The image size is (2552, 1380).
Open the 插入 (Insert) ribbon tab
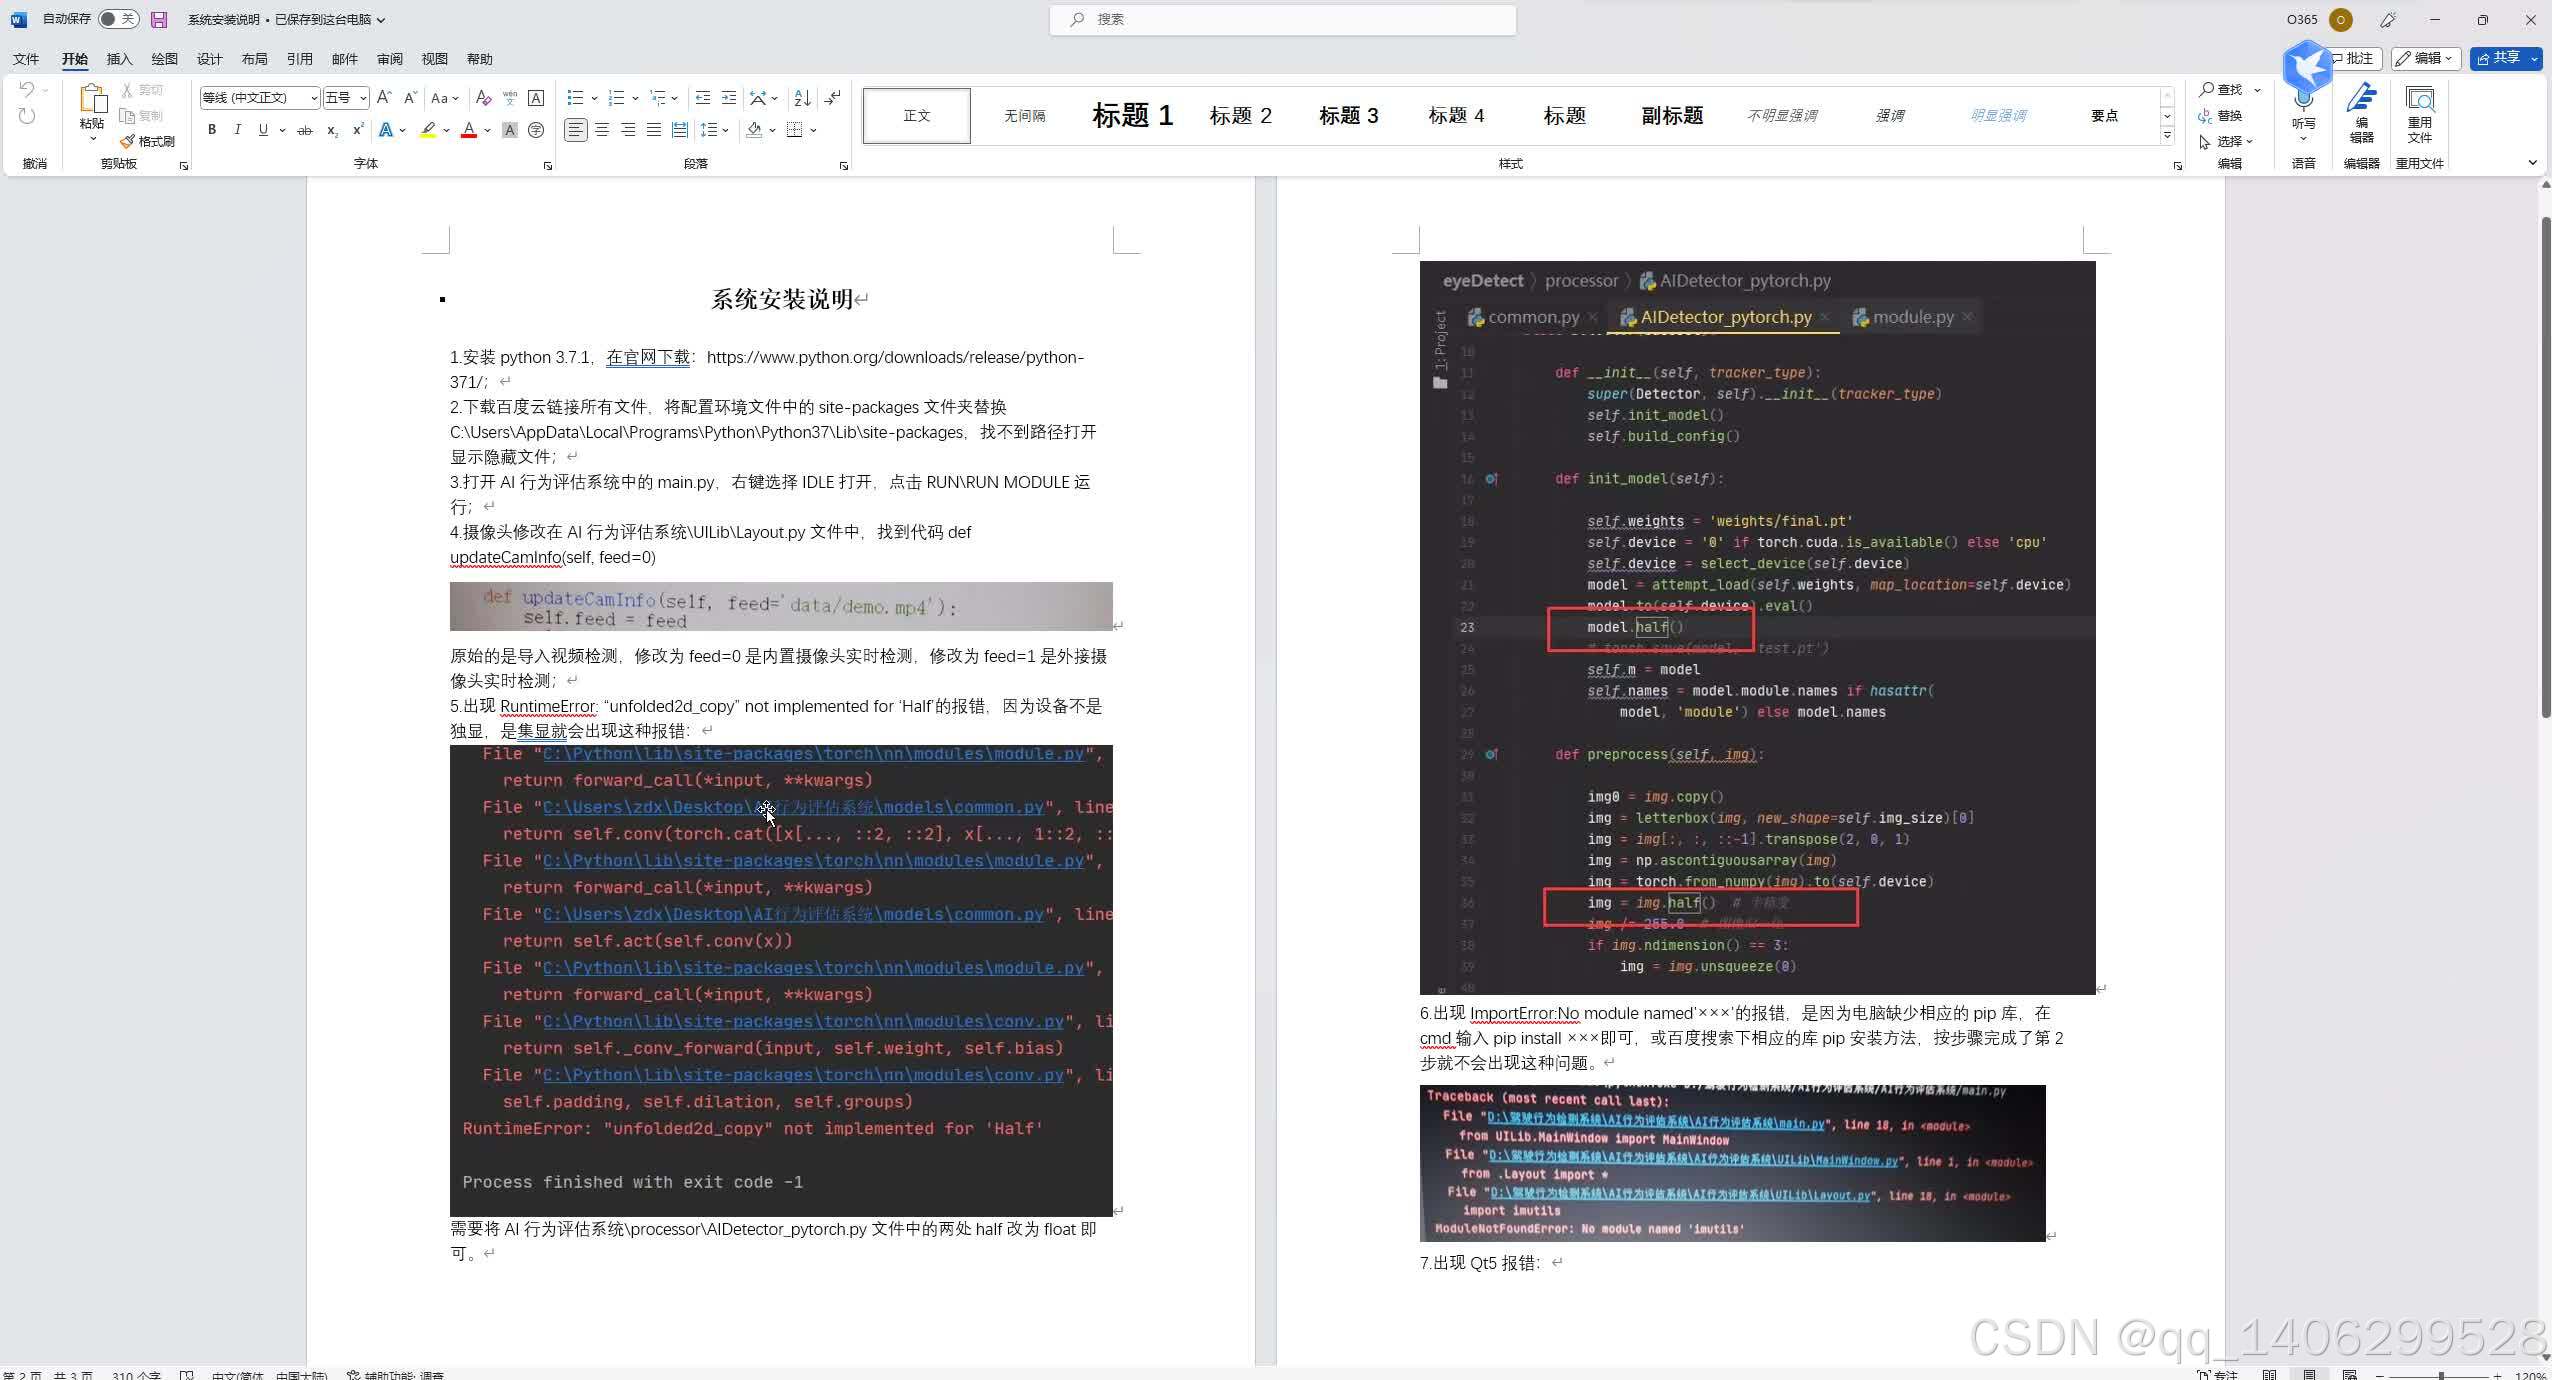tap(119, 59)
